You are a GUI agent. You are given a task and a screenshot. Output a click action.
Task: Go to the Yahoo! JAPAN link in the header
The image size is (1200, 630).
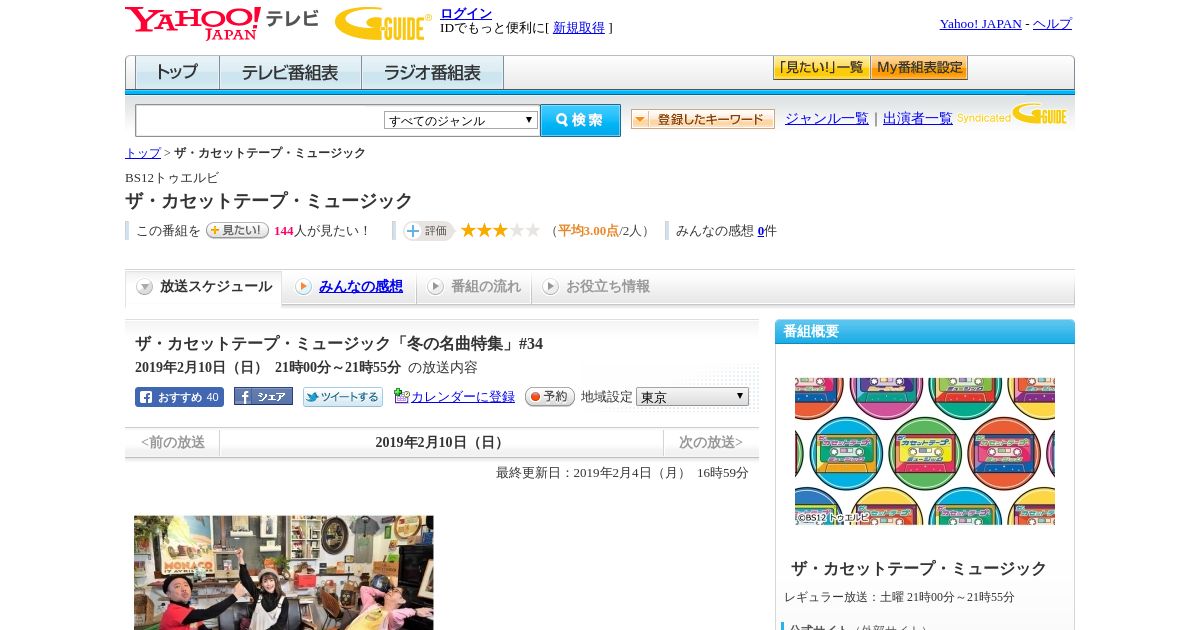click(980, 24)
